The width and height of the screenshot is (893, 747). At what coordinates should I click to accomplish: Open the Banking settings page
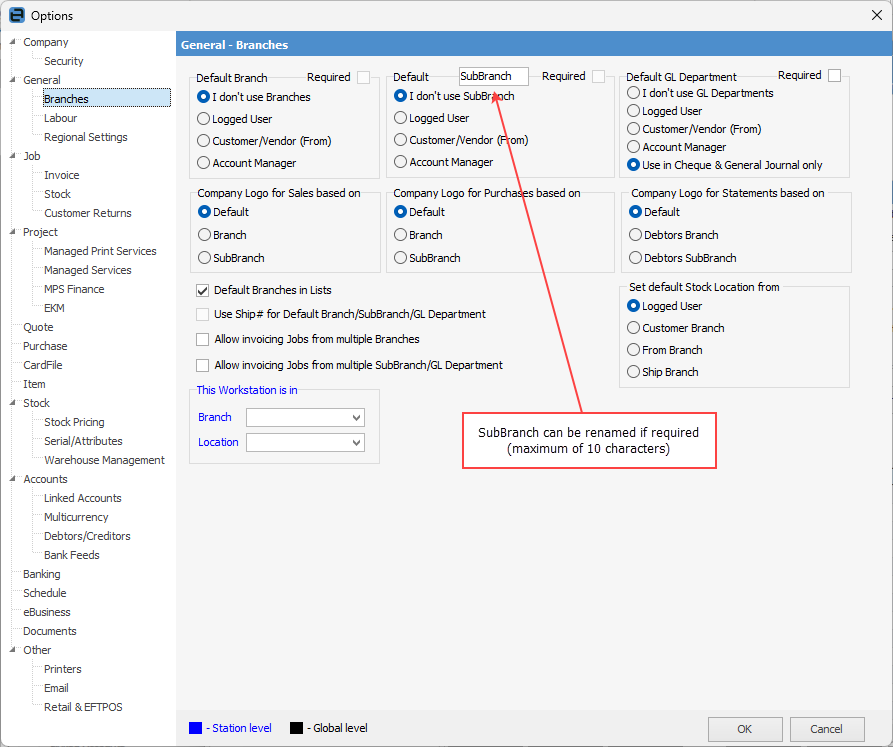pos(42,574)
